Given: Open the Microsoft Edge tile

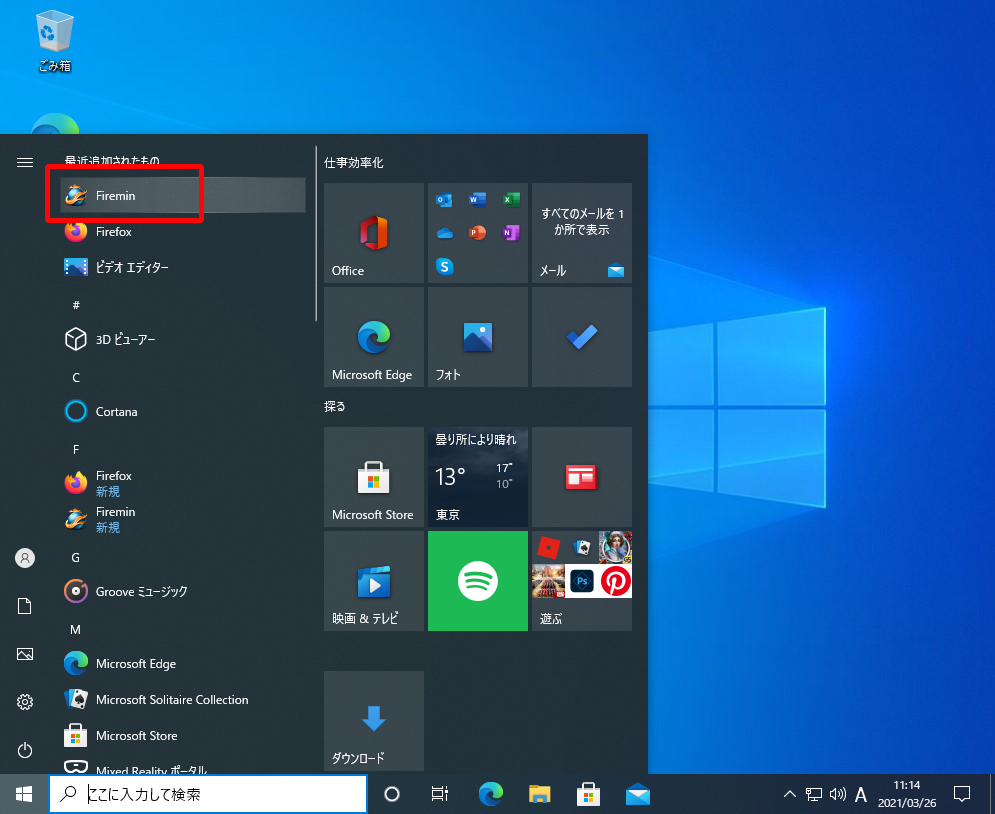Looking at the screenshot, I should [x=373, y=337].
